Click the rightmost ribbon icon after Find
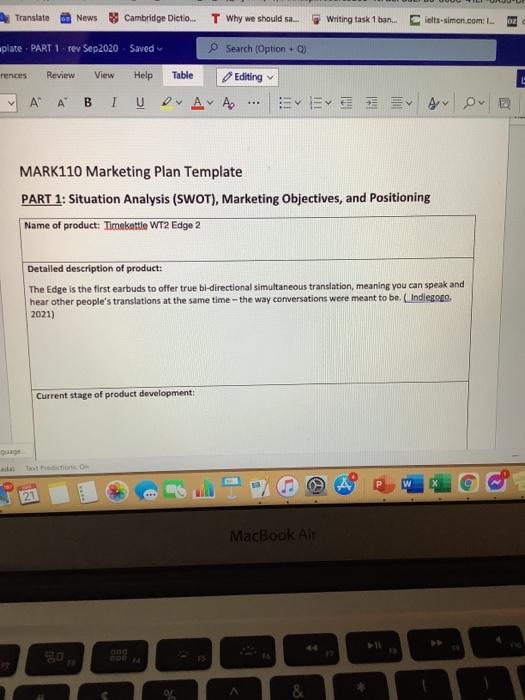The width and height of the screenshot is (525, 700). pyautogui.click(x=504, y=104)
